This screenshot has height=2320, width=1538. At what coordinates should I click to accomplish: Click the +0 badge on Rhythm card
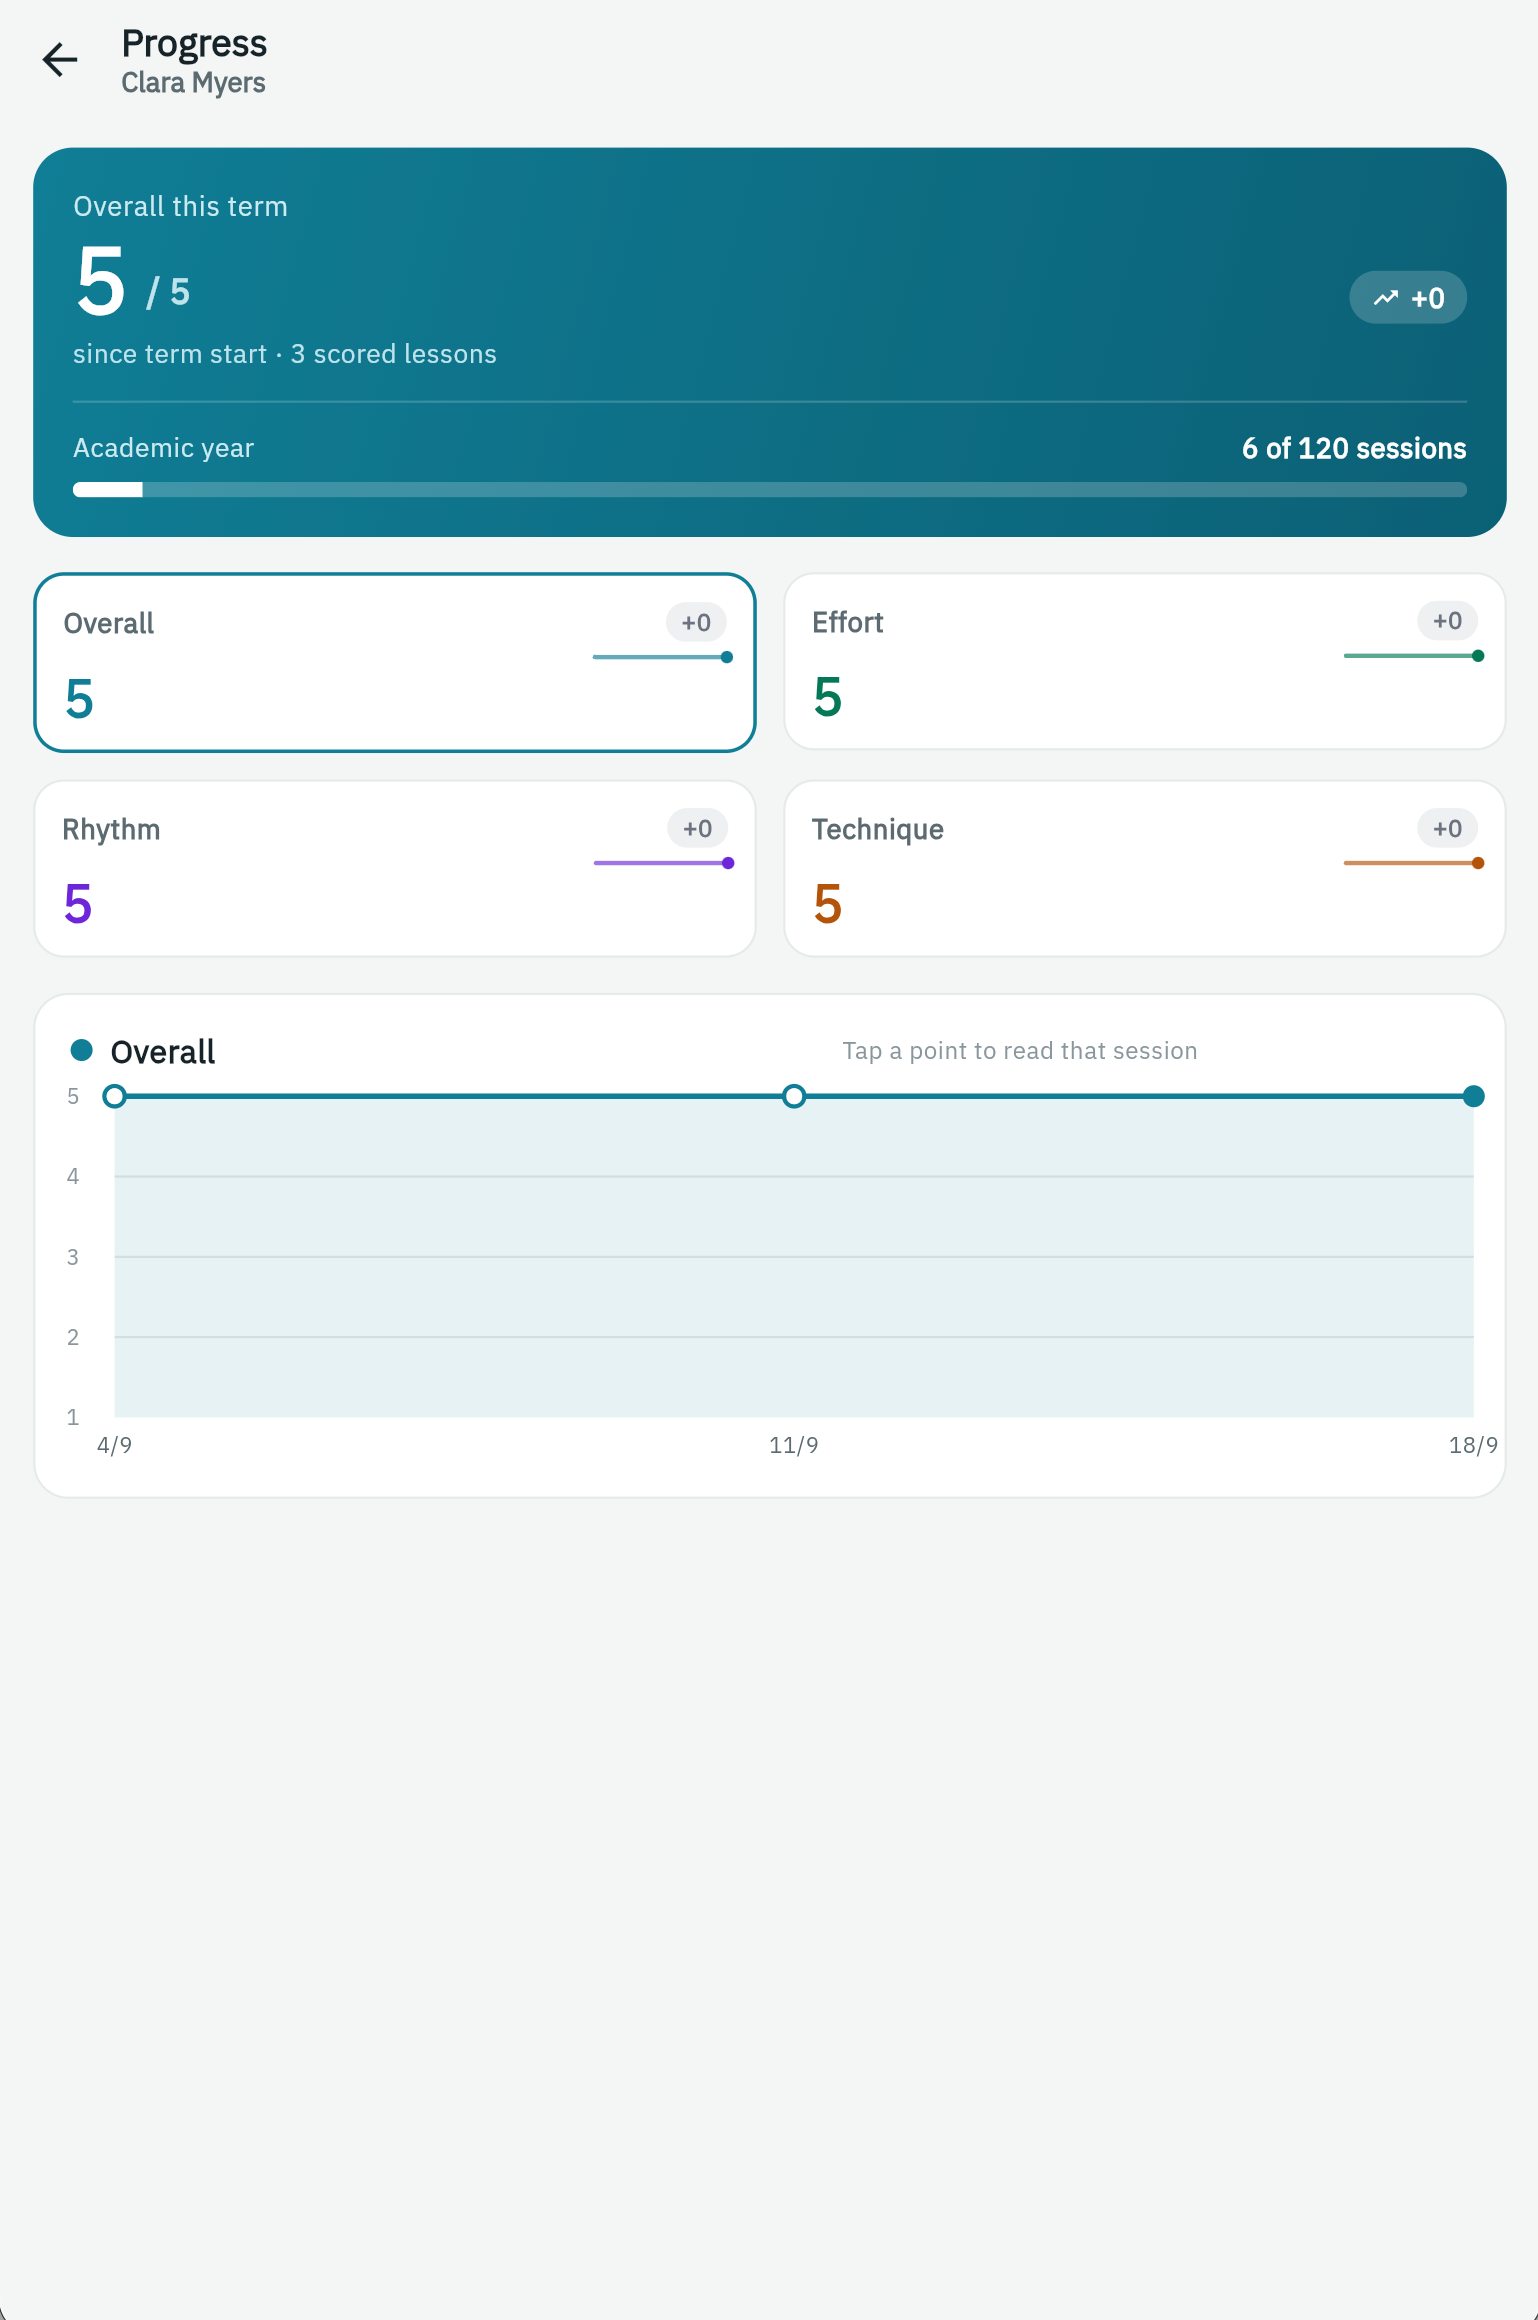[697, 829]
